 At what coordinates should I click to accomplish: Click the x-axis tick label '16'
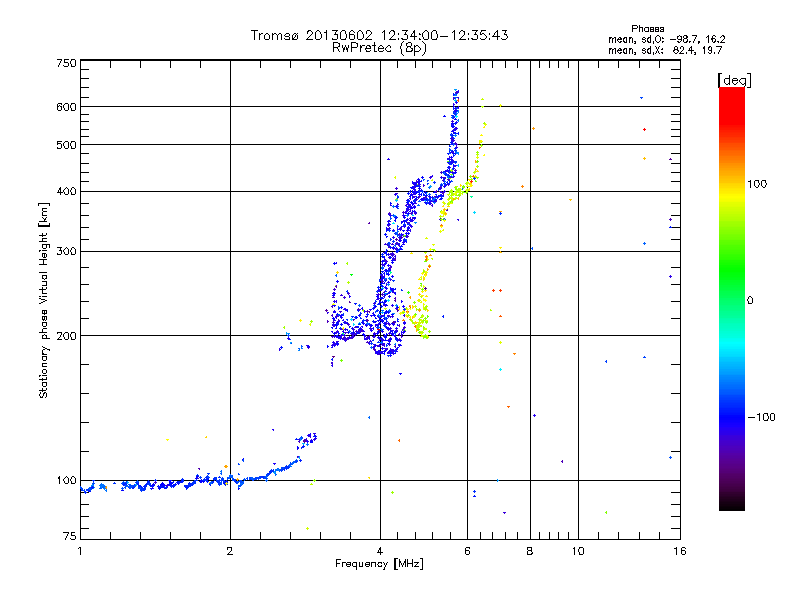(680, 551)
